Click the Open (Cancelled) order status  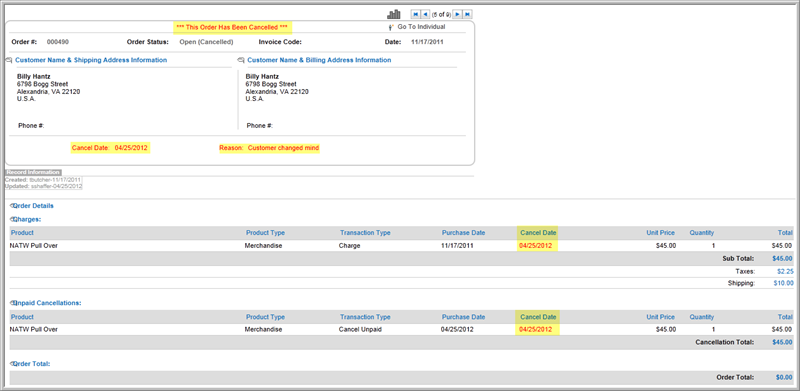click(x=206, y=42)
